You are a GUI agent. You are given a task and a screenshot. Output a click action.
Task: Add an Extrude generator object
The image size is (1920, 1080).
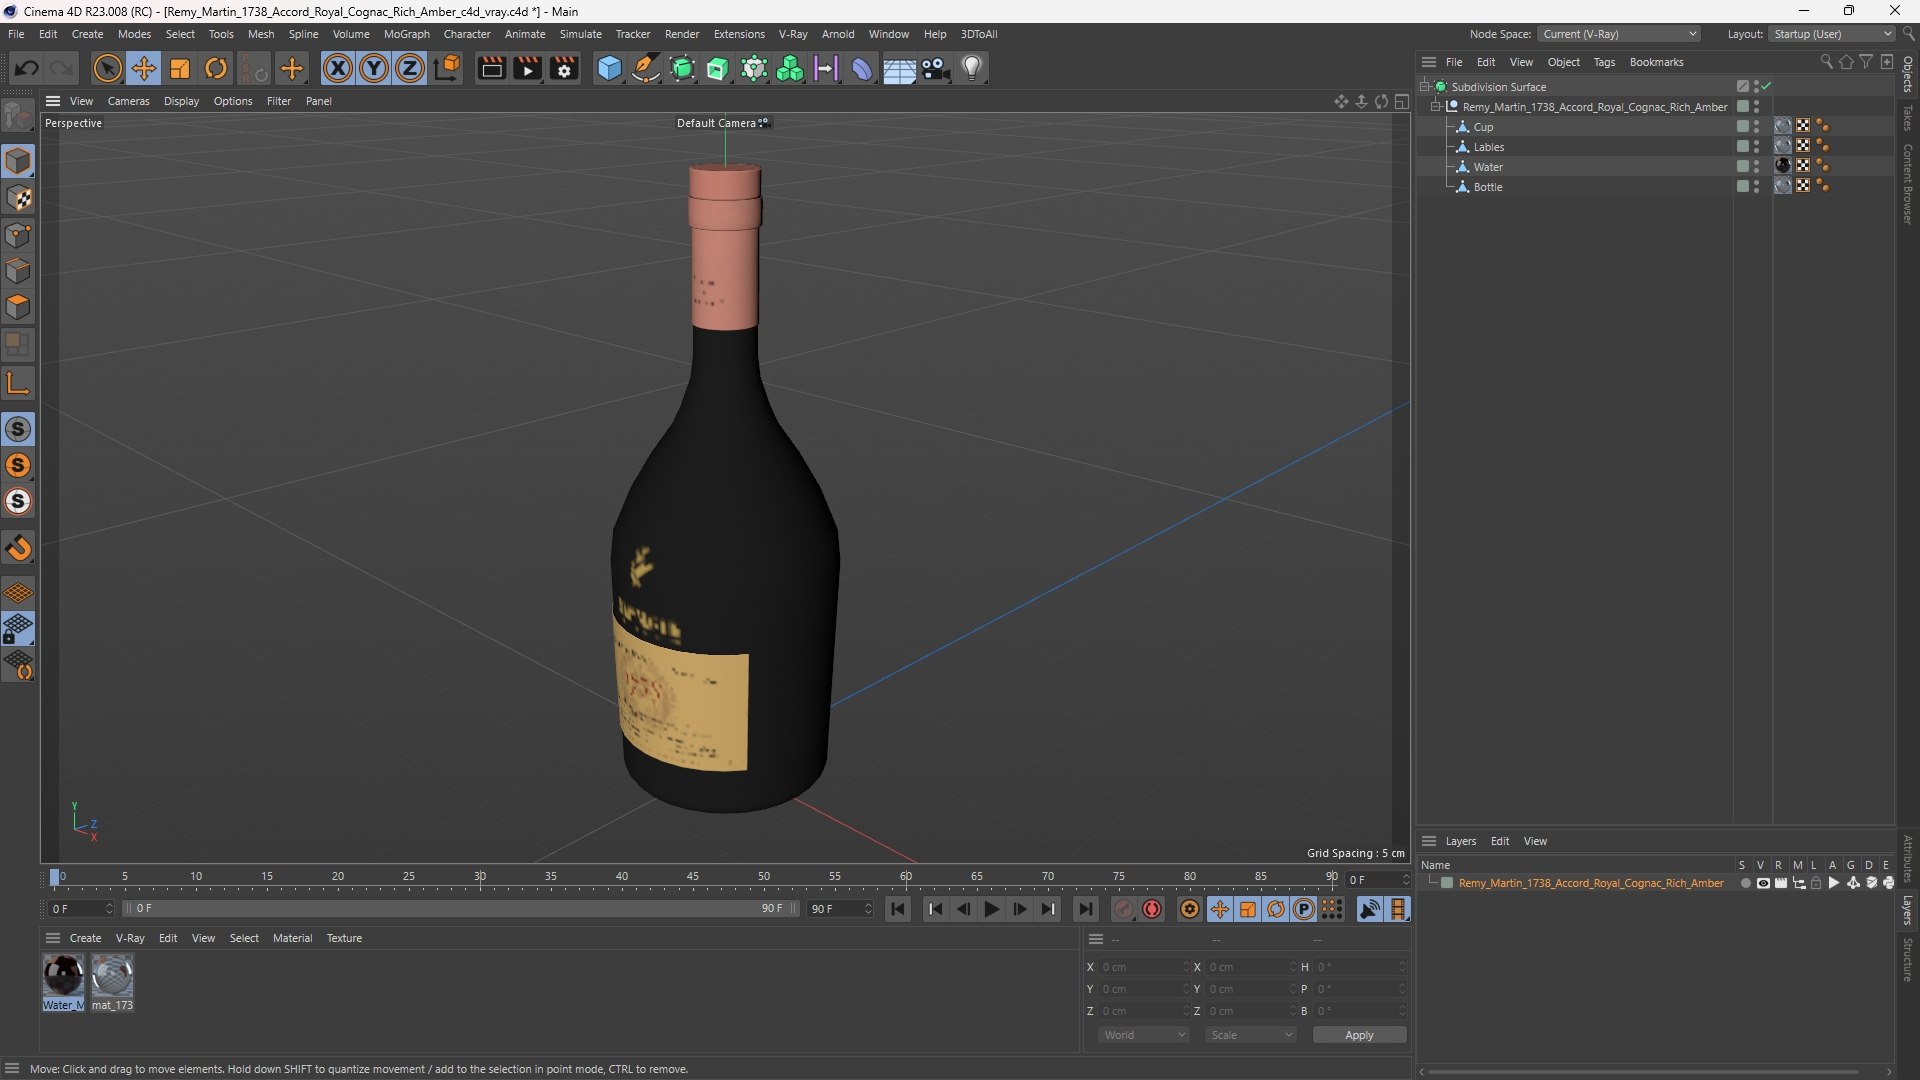pyautogui.click(x=718, y=68)
